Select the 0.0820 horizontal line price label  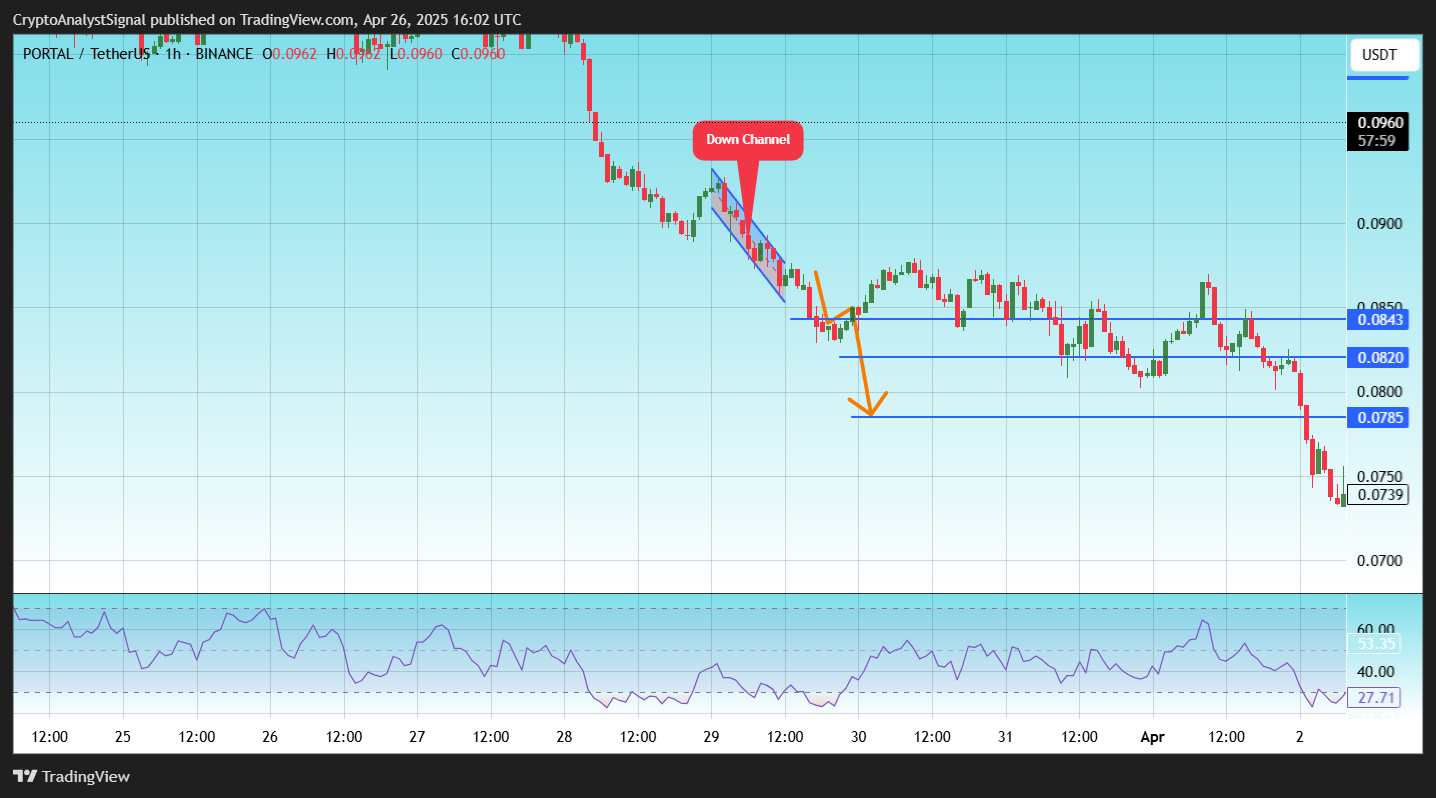tap(1378, 357)
